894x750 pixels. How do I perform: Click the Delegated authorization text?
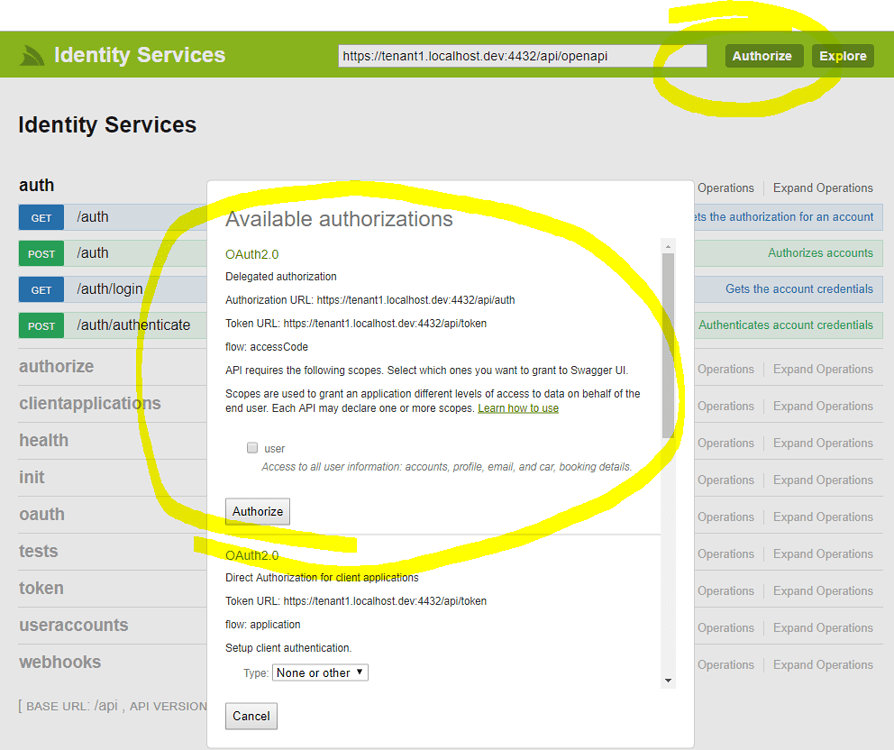coord(281,277)
